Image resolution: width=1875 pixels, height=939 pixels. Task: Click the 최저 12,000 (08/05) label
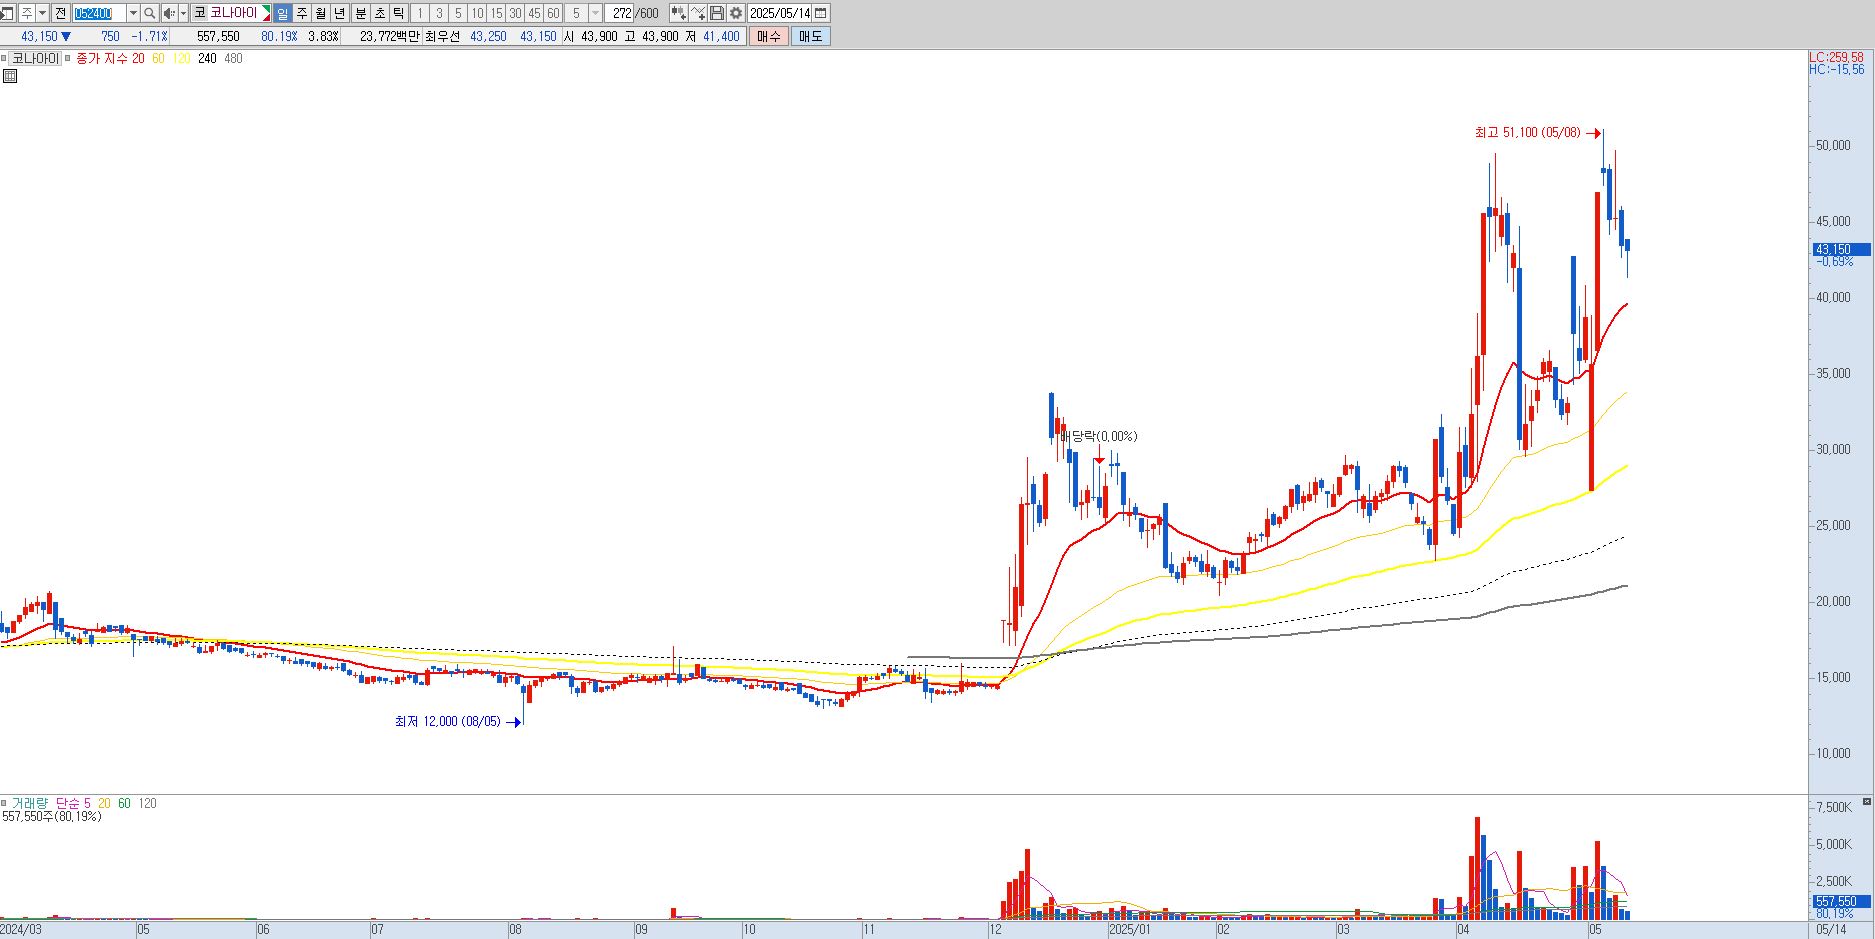[x=447, y=721]
